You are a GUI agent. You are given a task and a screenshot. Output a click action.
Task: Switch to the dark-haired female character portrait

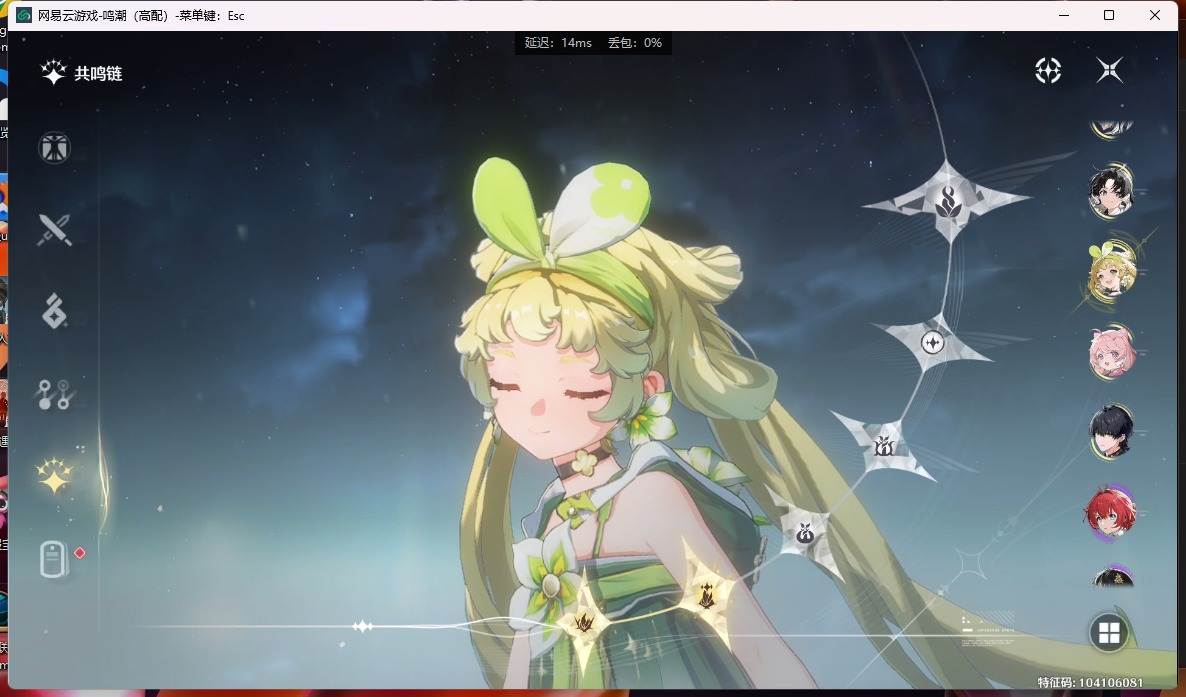point(1110,191)
